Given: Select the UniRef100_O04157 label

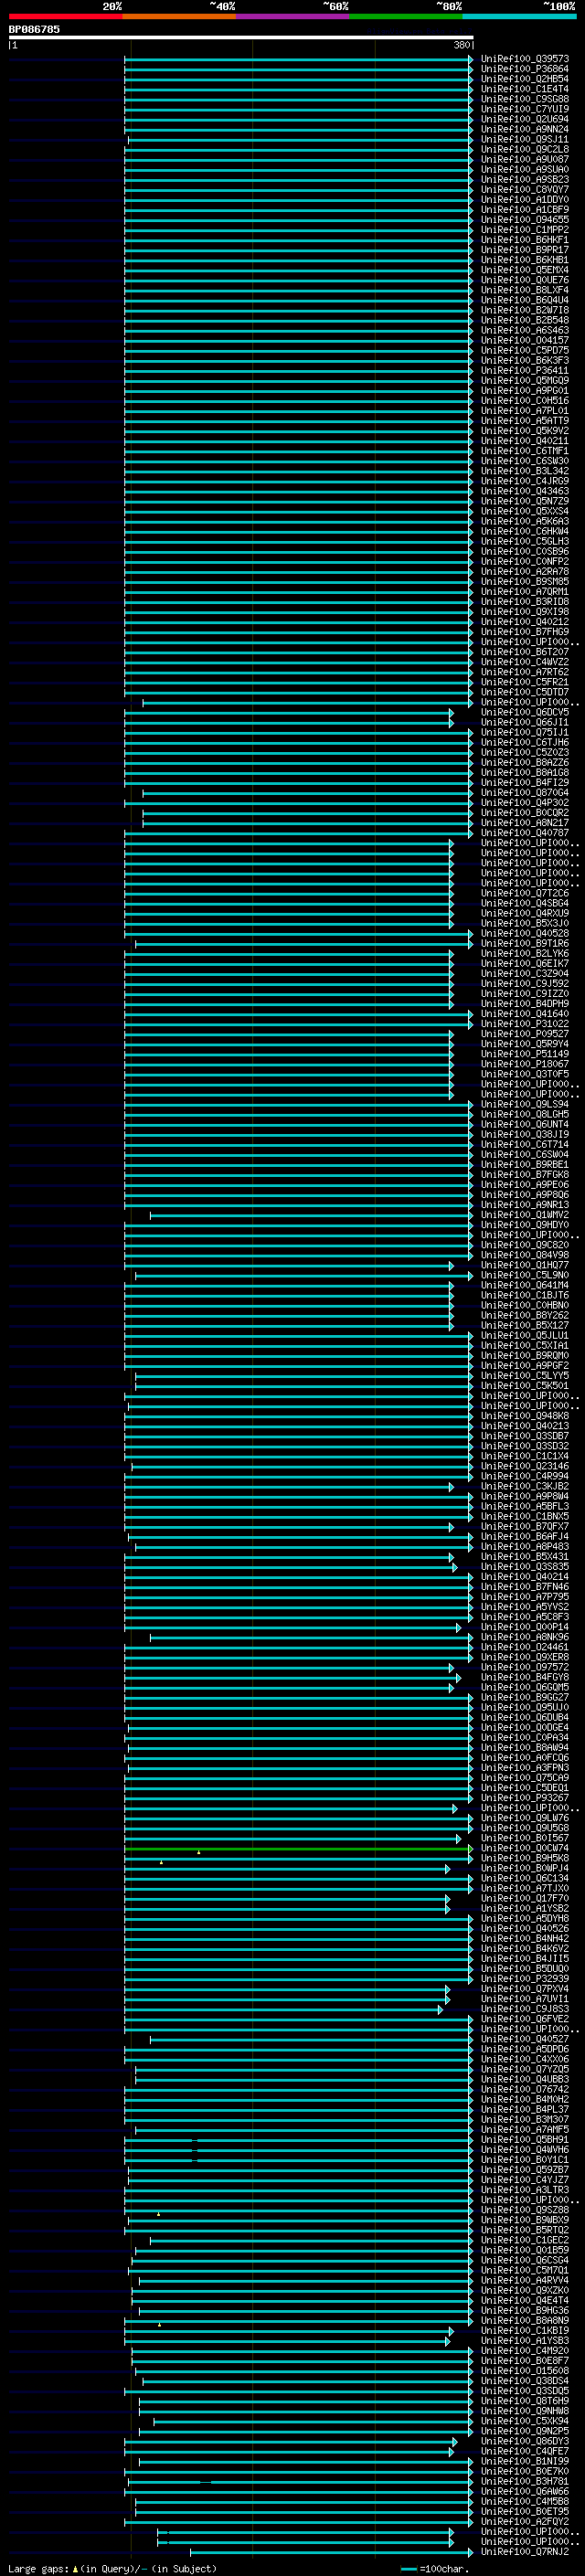Looking at the screenshot, I should pos(525,340).
